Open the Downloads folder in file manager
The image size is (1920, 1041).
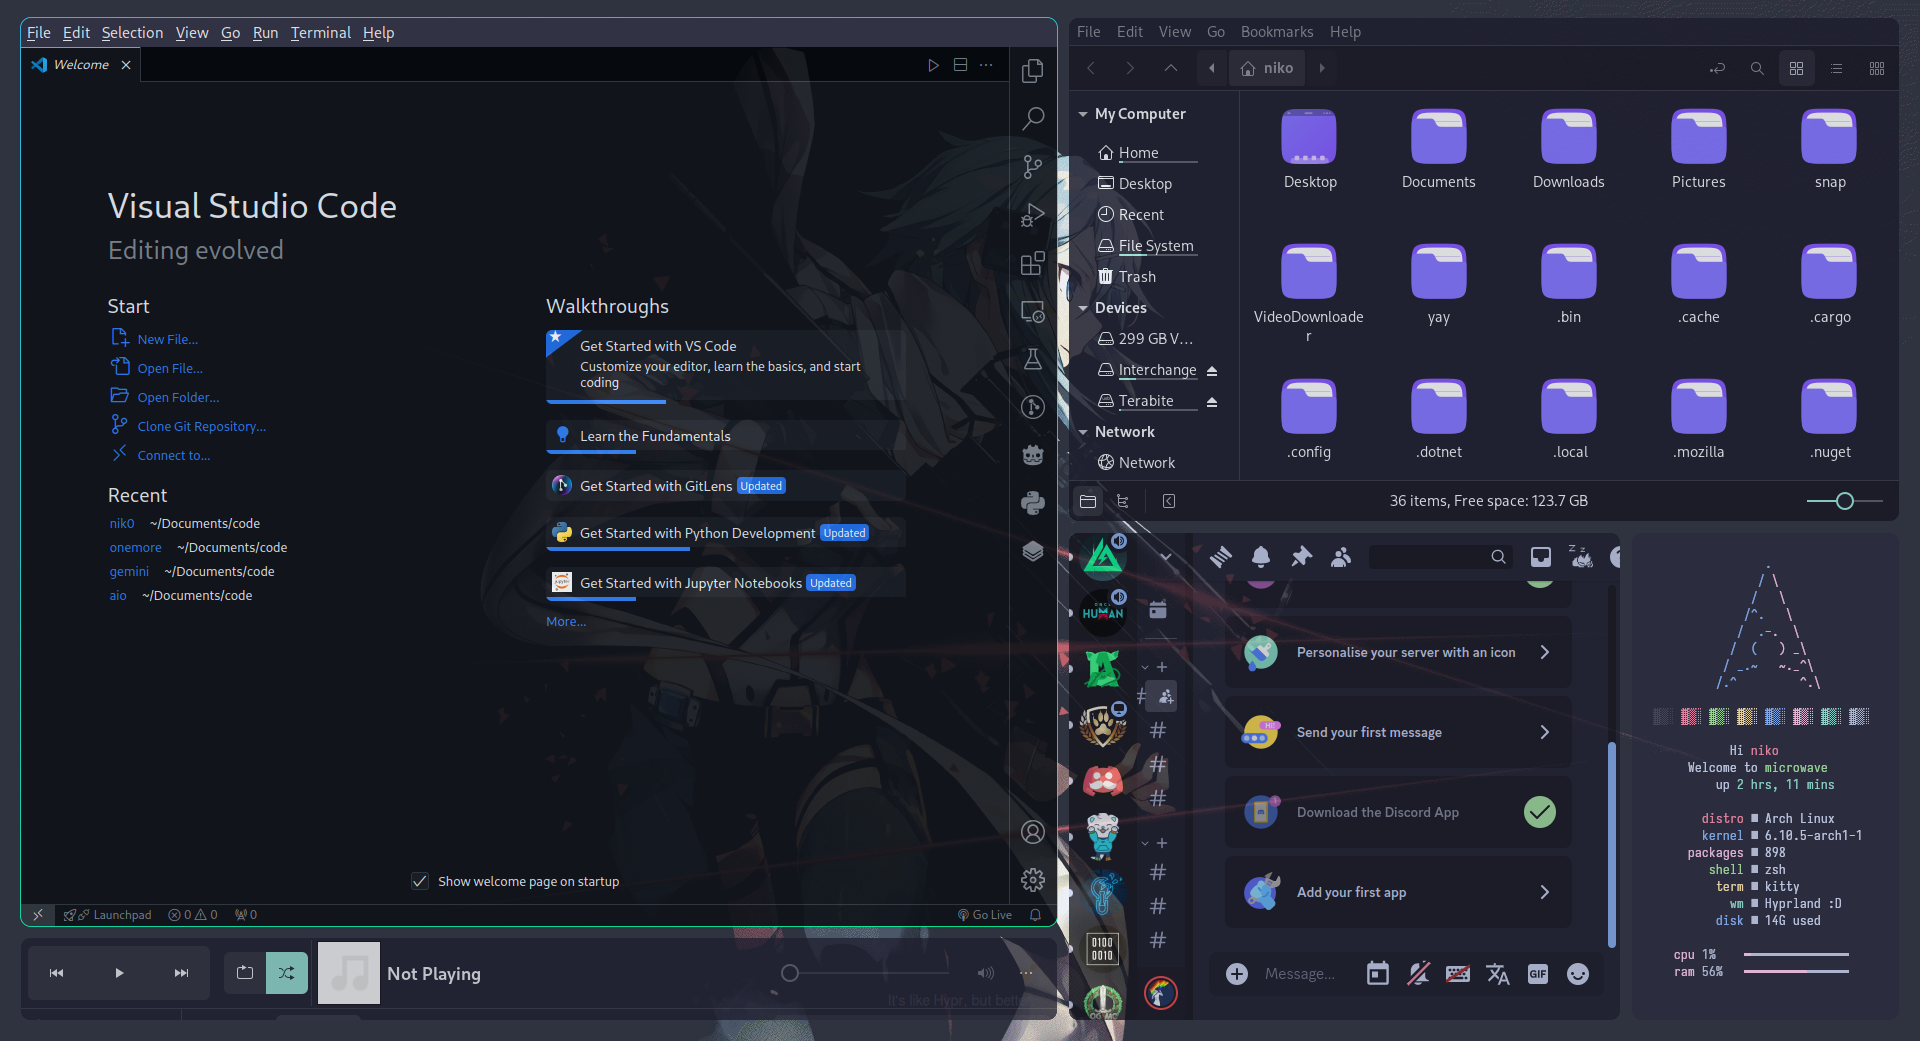tap(1568, 150)
